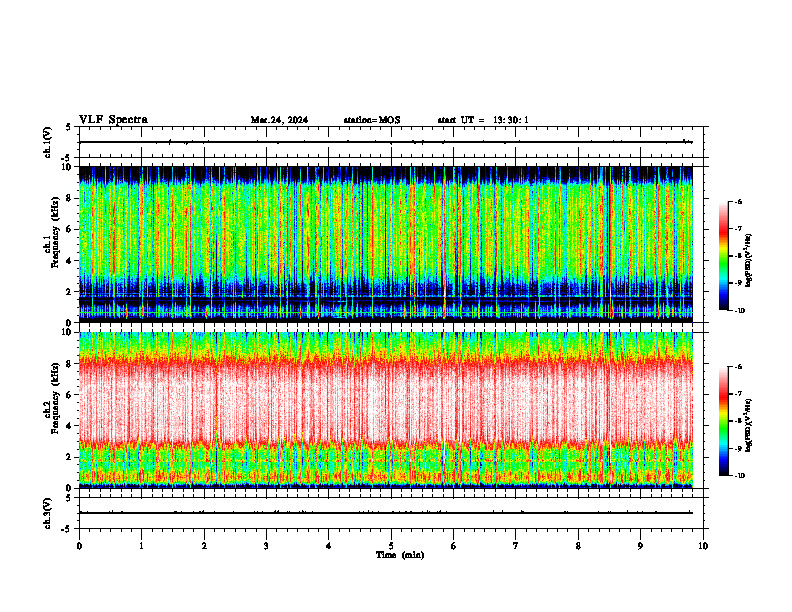This screenshot has height=612, width=792.
Task: Click the ch.1 color scale bar
Action: coord(723,256)
